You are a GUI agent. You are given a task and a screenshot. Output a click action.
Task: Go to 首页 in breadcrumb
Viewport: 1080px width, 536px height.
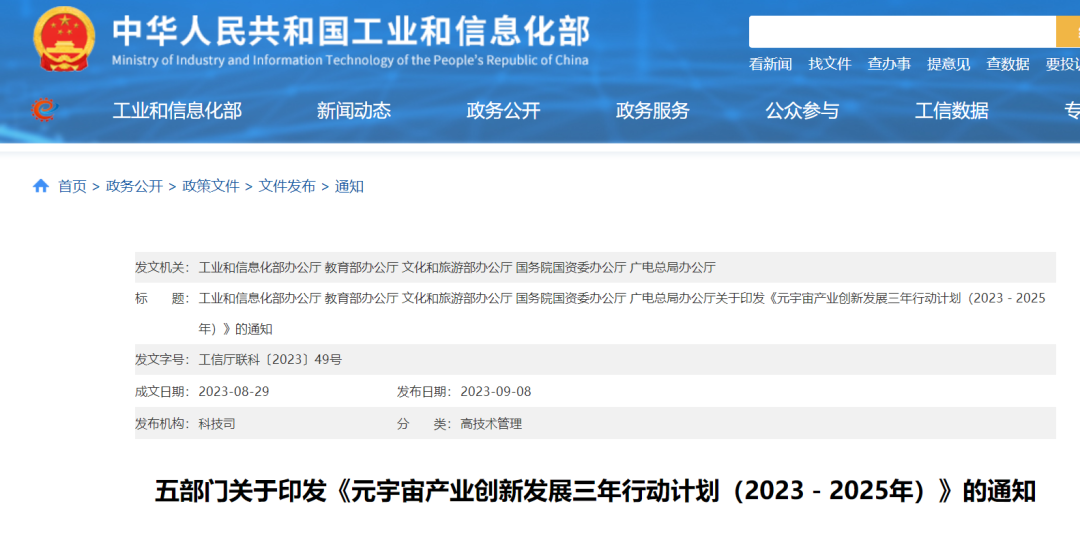pyautogui.click(x=72, y=186)
